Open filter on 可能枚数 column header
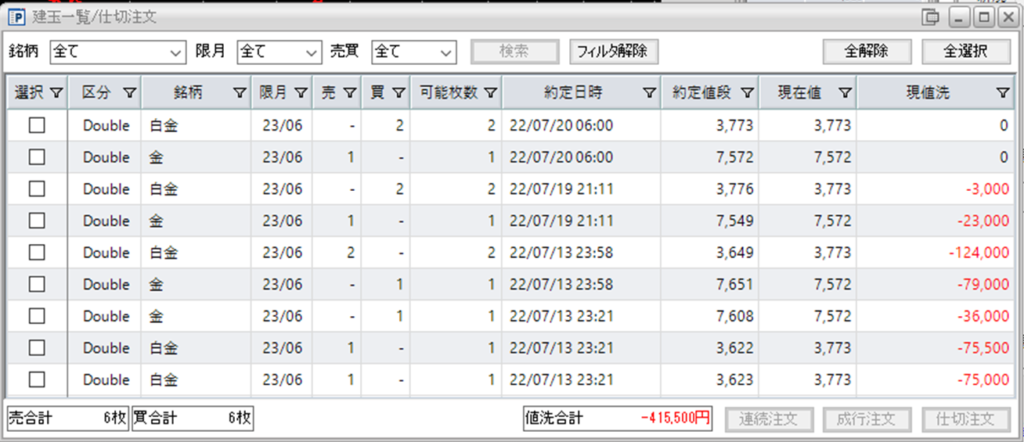Viewport: 1024px width, 442px height. pos(490,93)
